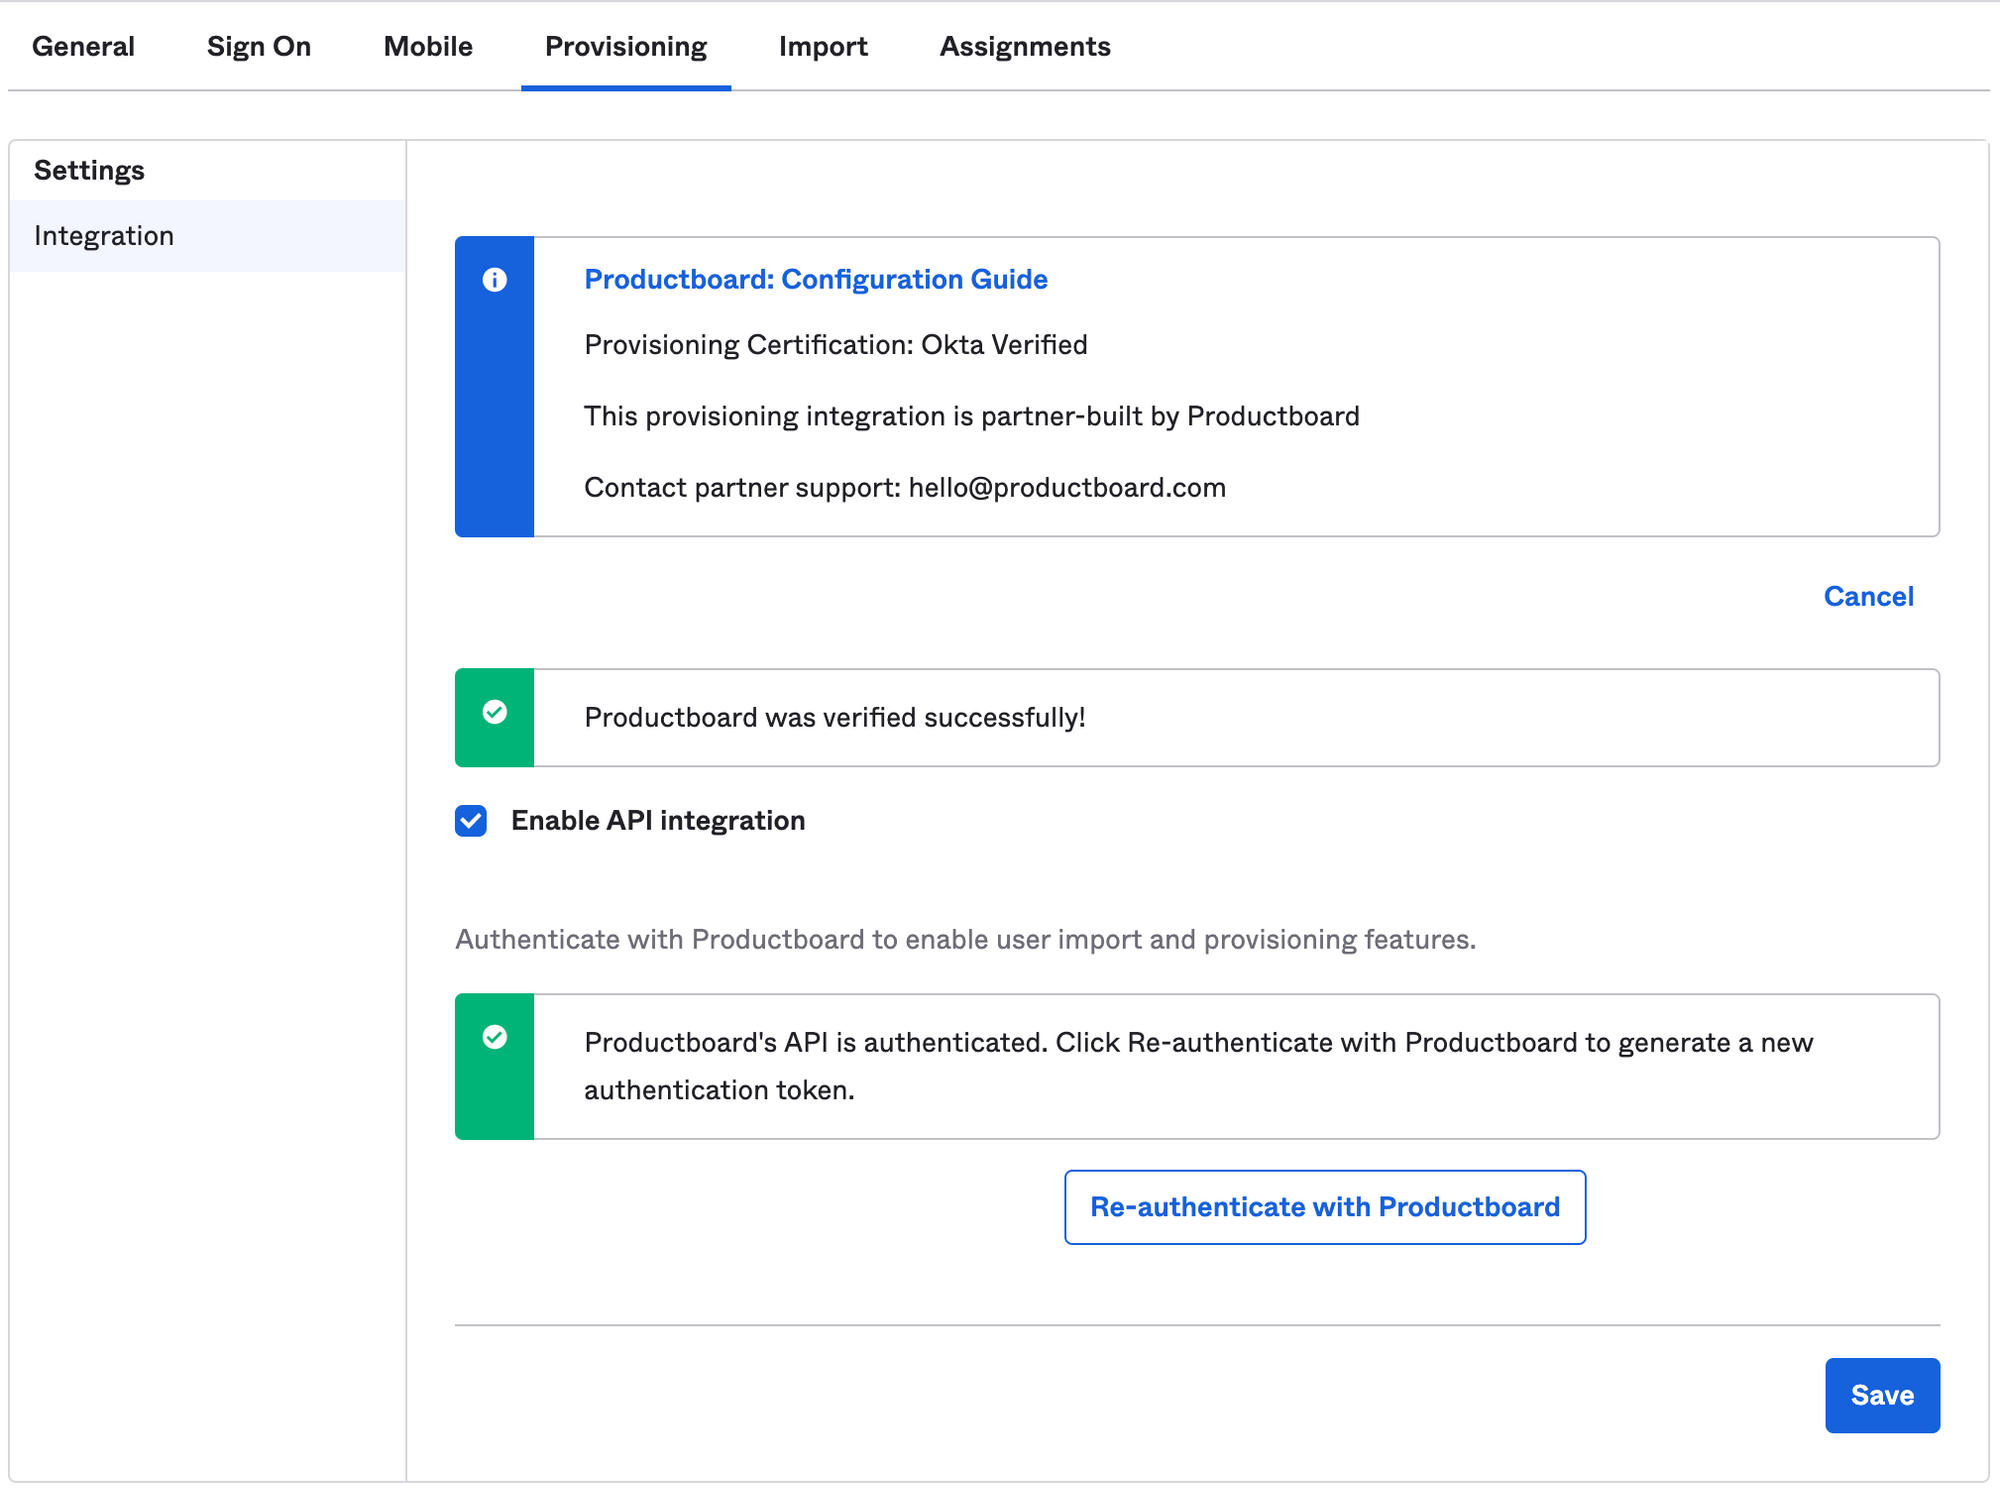2000x1491 pixels.
Task: Click the green checkmark on the verification message
Action: pyautogui.click(x=494, y=712)
